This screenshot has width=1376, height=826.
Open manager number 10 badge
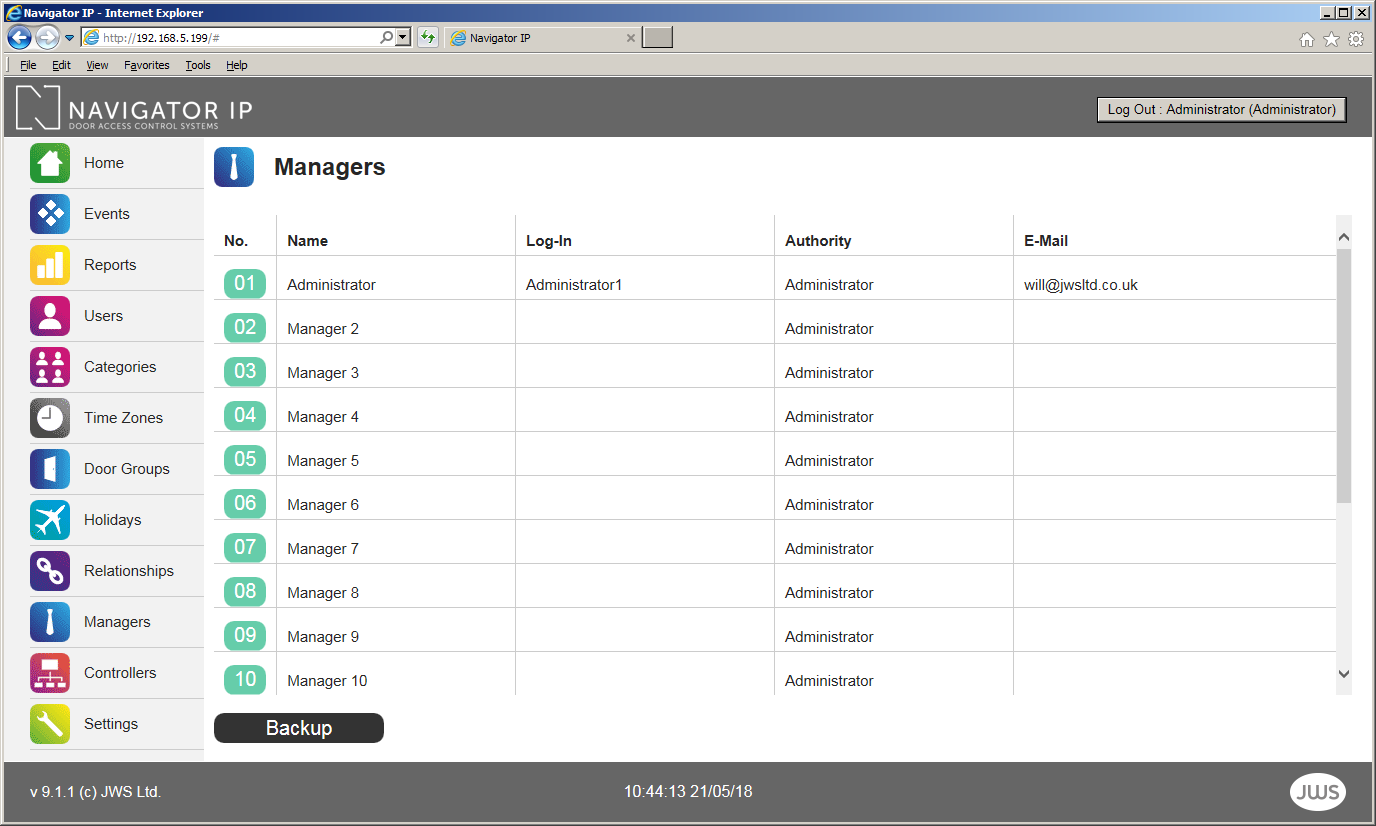pos(245,679)
